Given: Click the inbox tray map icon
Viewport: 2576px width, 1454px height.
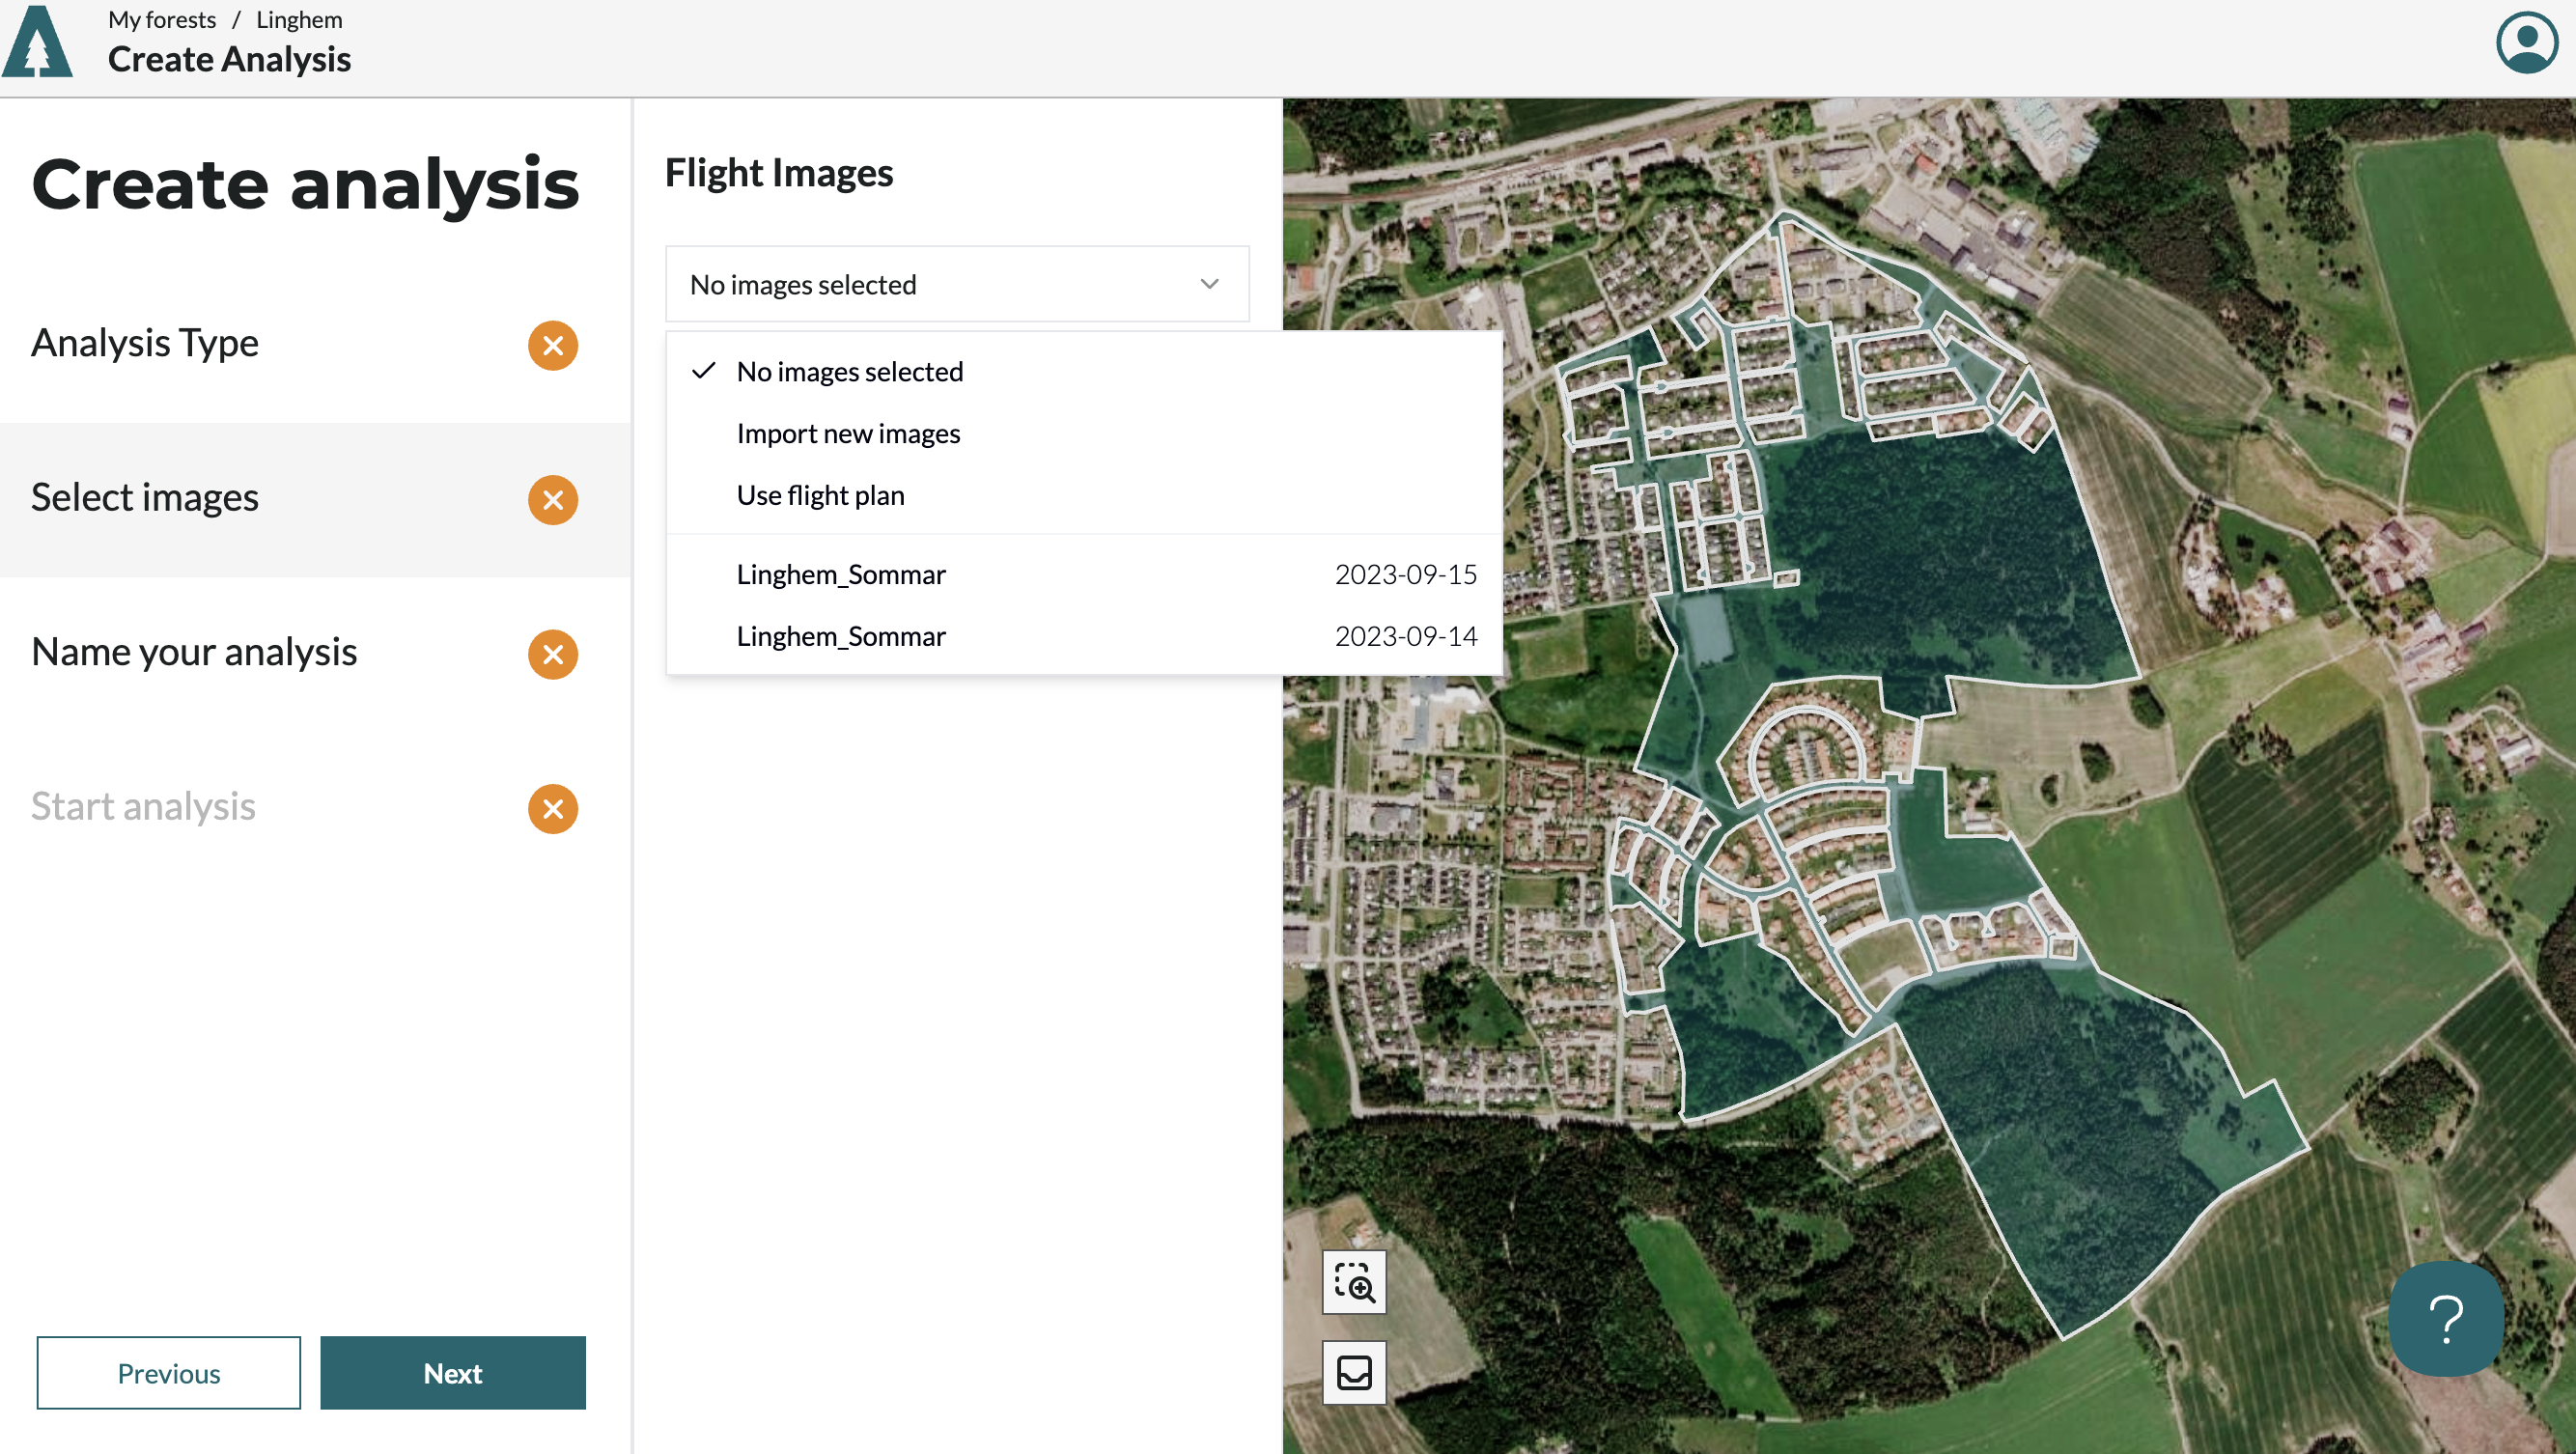Looking at the screenshot, I should (1354, 1373).
